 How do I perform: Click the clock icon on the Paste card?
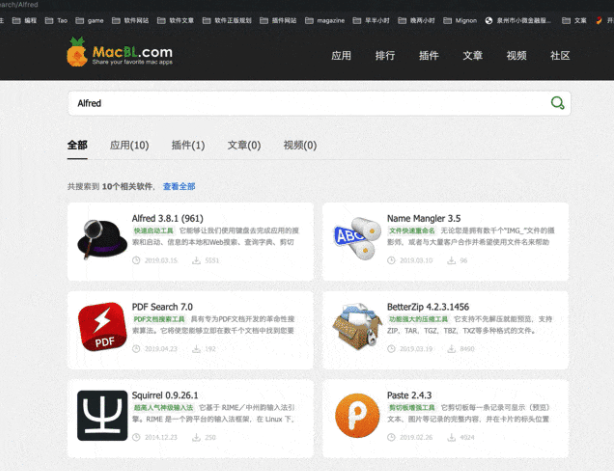(x=391, y=437)
